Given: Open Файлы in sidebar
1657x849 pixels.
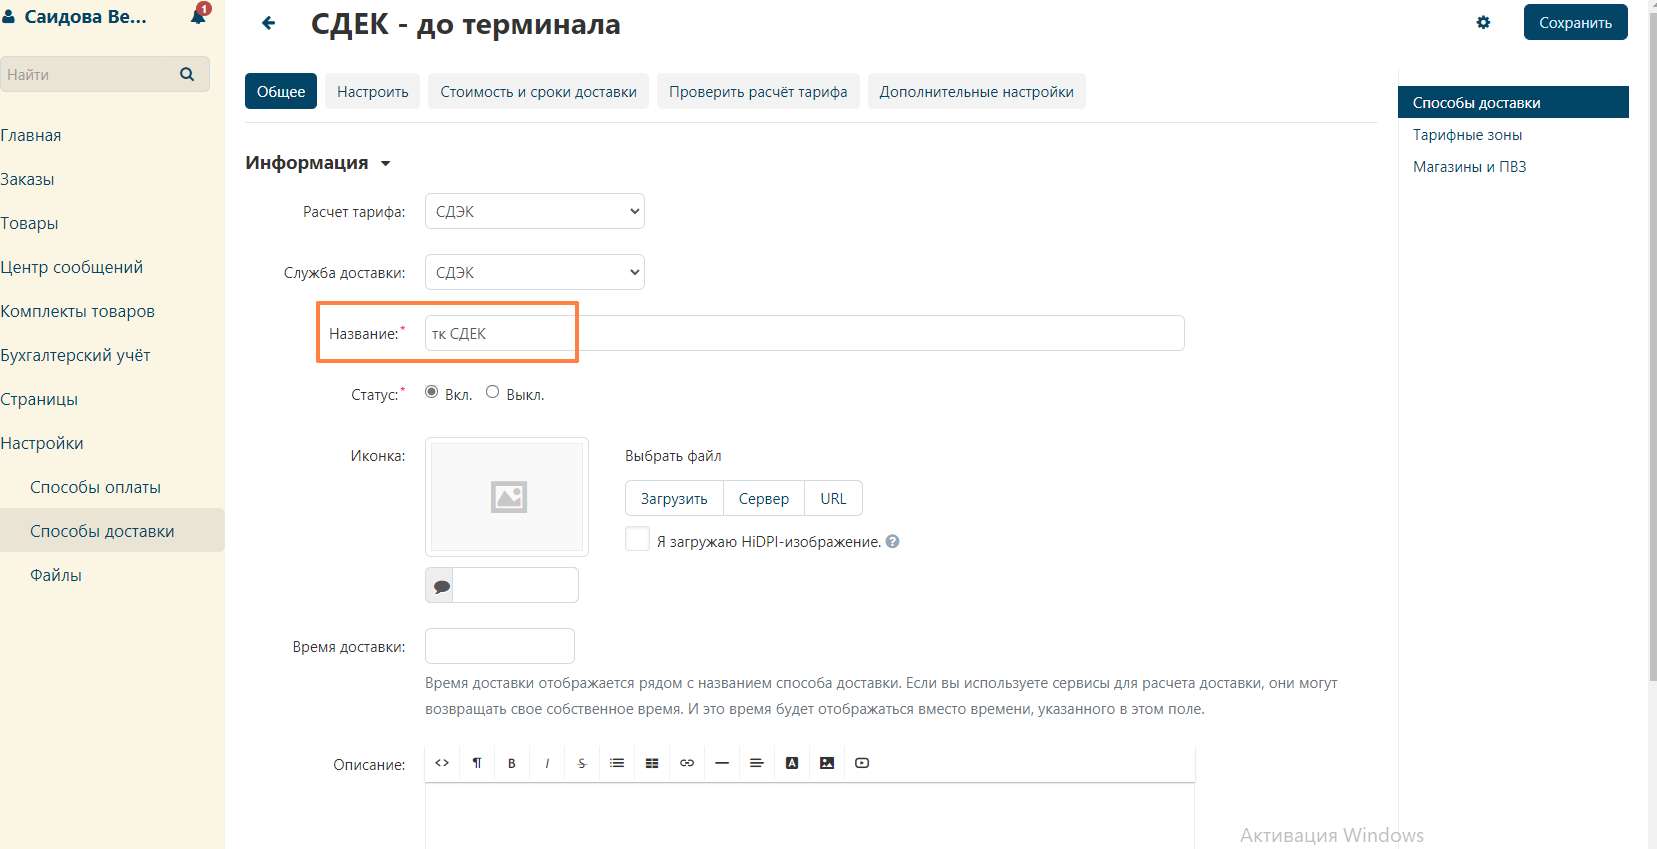Looking at the screenshot, I should [56, 575].
